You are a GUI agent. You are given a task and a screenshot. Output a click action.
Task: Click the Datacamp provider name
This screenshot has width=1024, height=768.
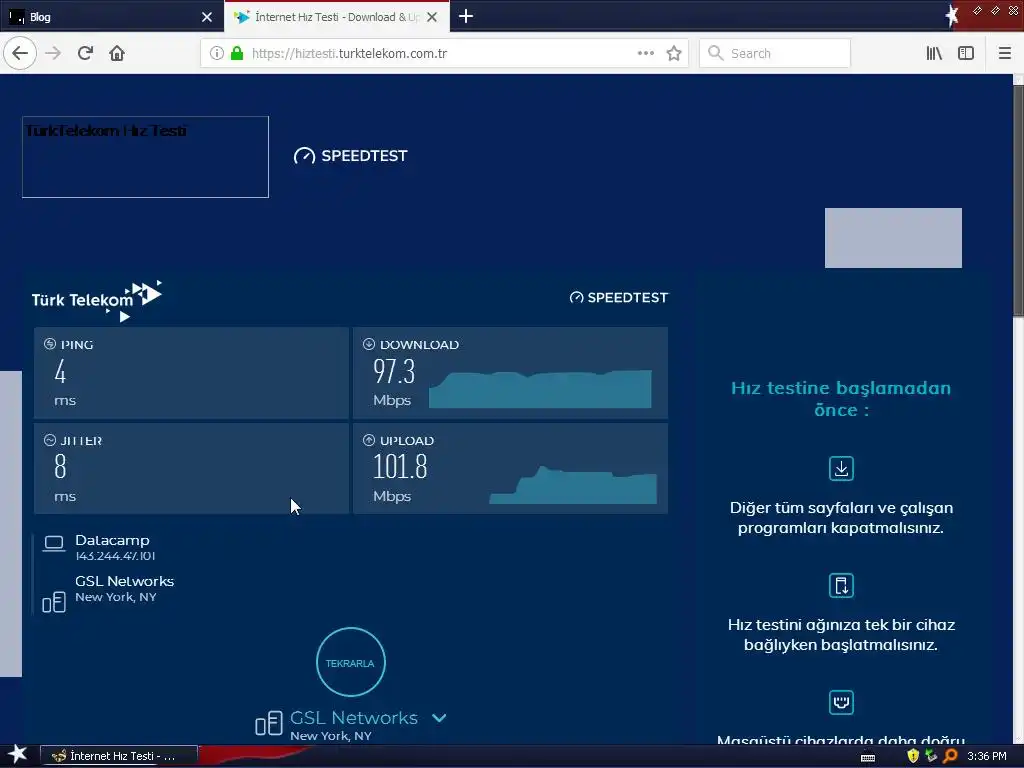click(x=112, y=540)
